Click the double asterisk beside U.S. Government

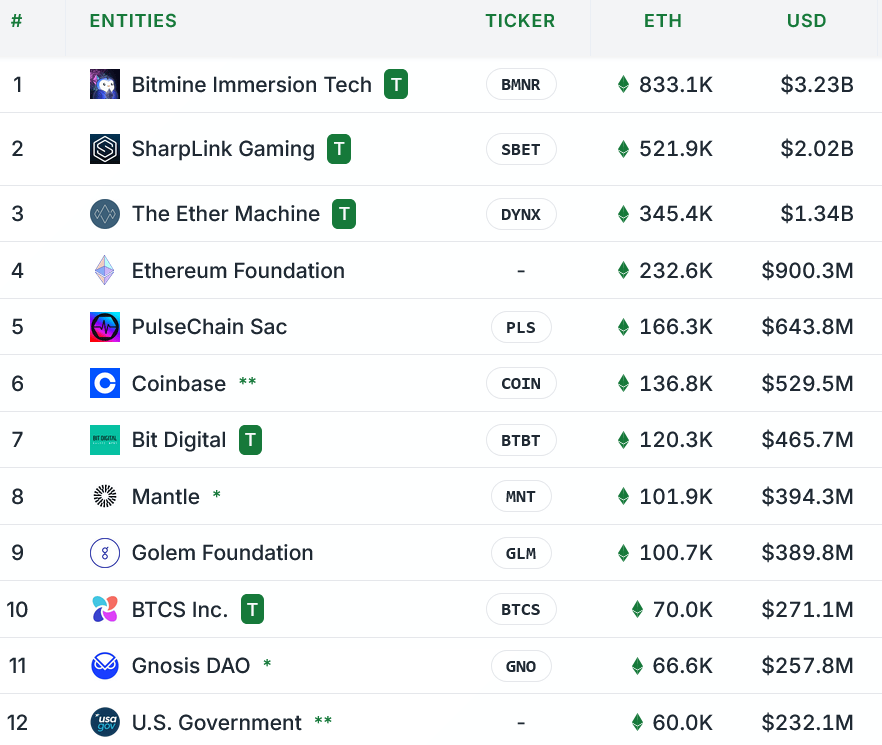tap(322, 722)
